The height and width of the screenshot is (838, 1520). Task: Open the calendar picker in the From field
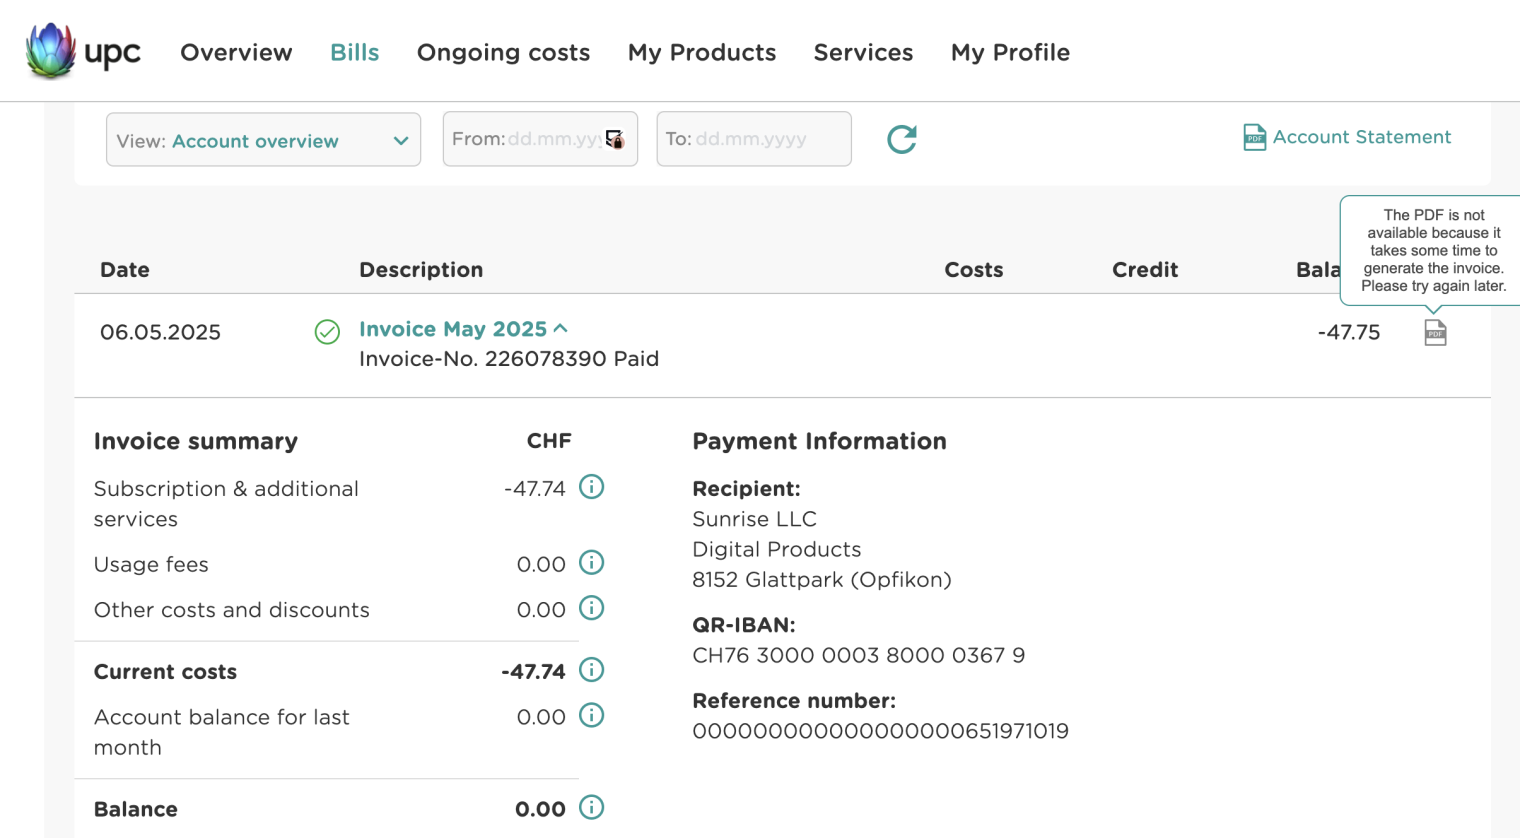click(x=613, y=139)
